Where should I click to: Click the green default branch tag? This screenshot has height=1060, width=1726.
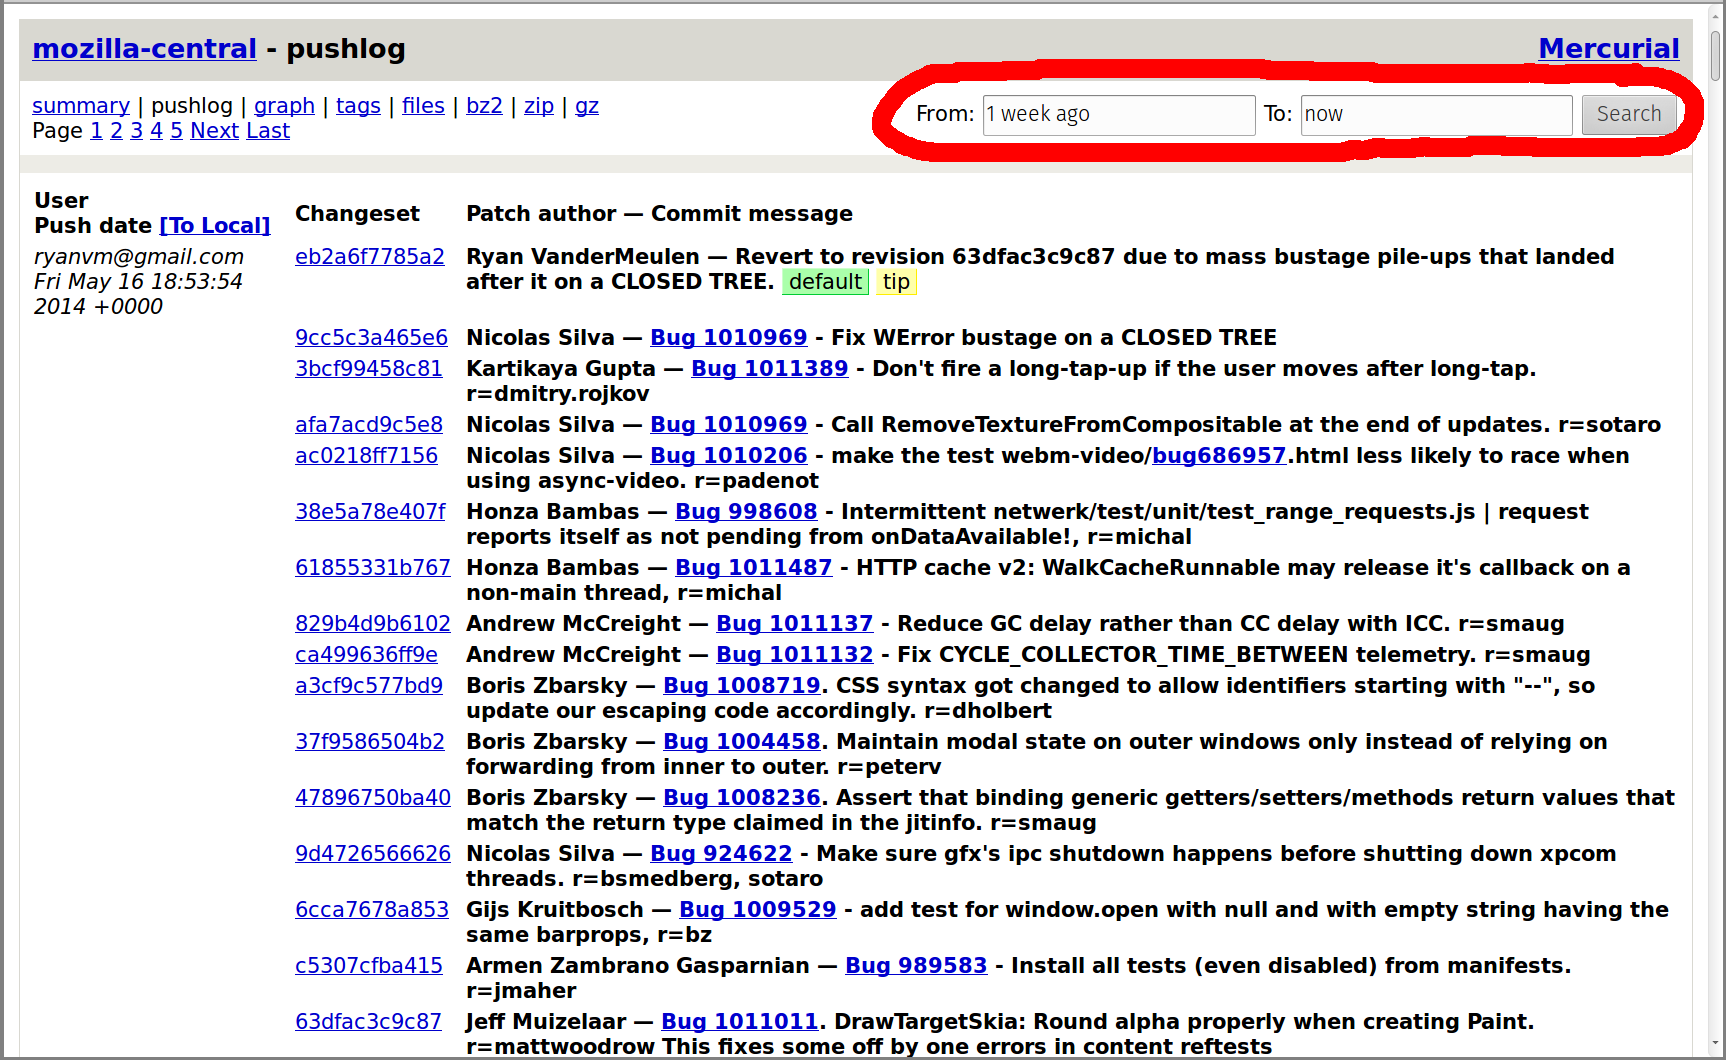click(x=825, y=282)
